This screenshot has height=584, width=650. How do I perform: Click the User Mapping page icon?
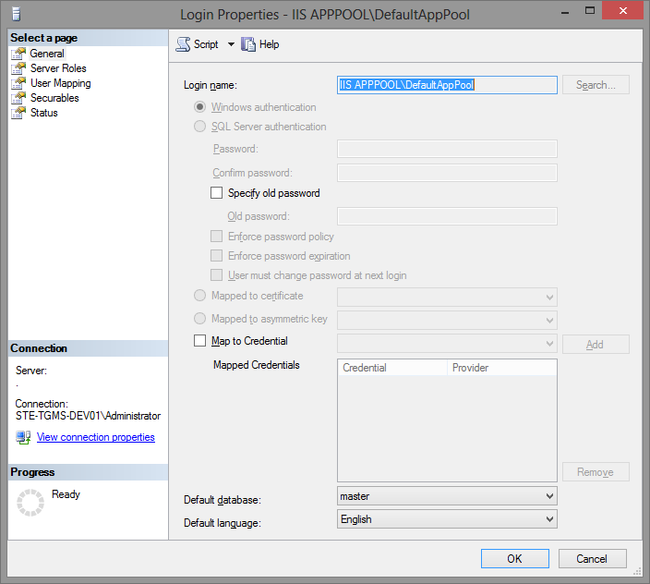click(18, 83)
